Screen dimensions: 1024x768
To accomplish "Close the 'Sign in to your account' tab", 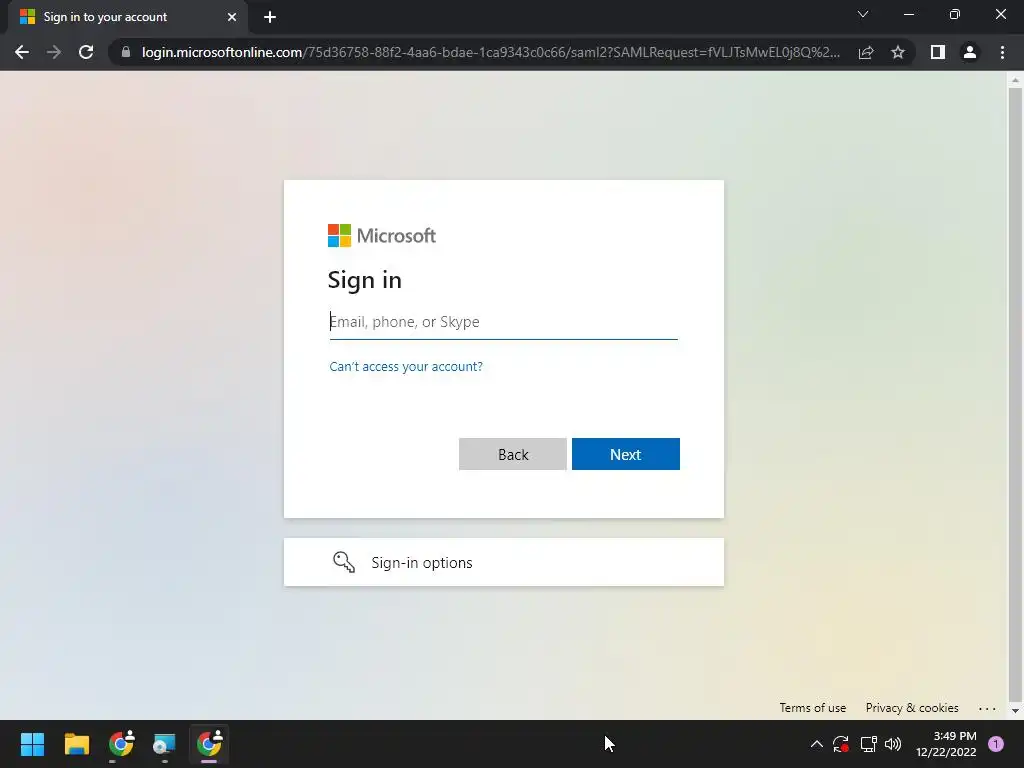I will (232, 17).
